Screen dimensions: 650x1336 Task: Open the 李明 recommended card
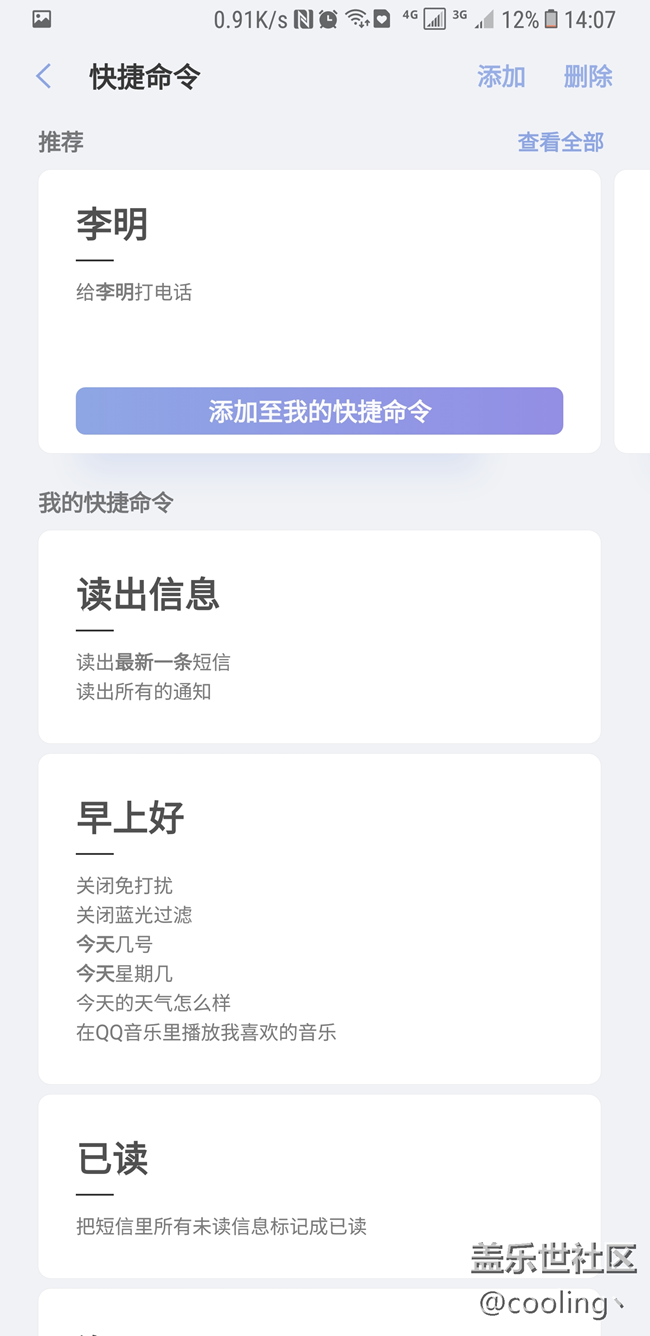pos(319,311)
